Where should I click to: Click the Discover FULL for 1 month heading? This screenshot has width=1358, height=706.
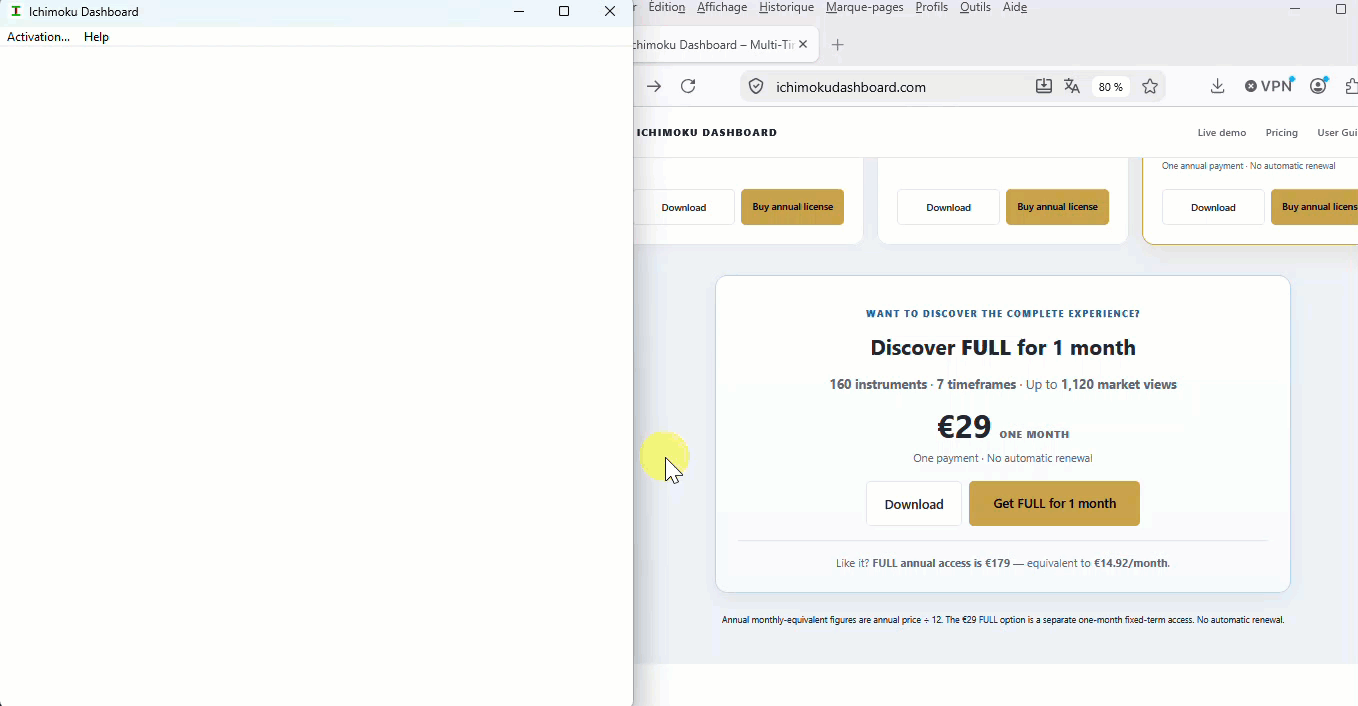point(1003,348)
